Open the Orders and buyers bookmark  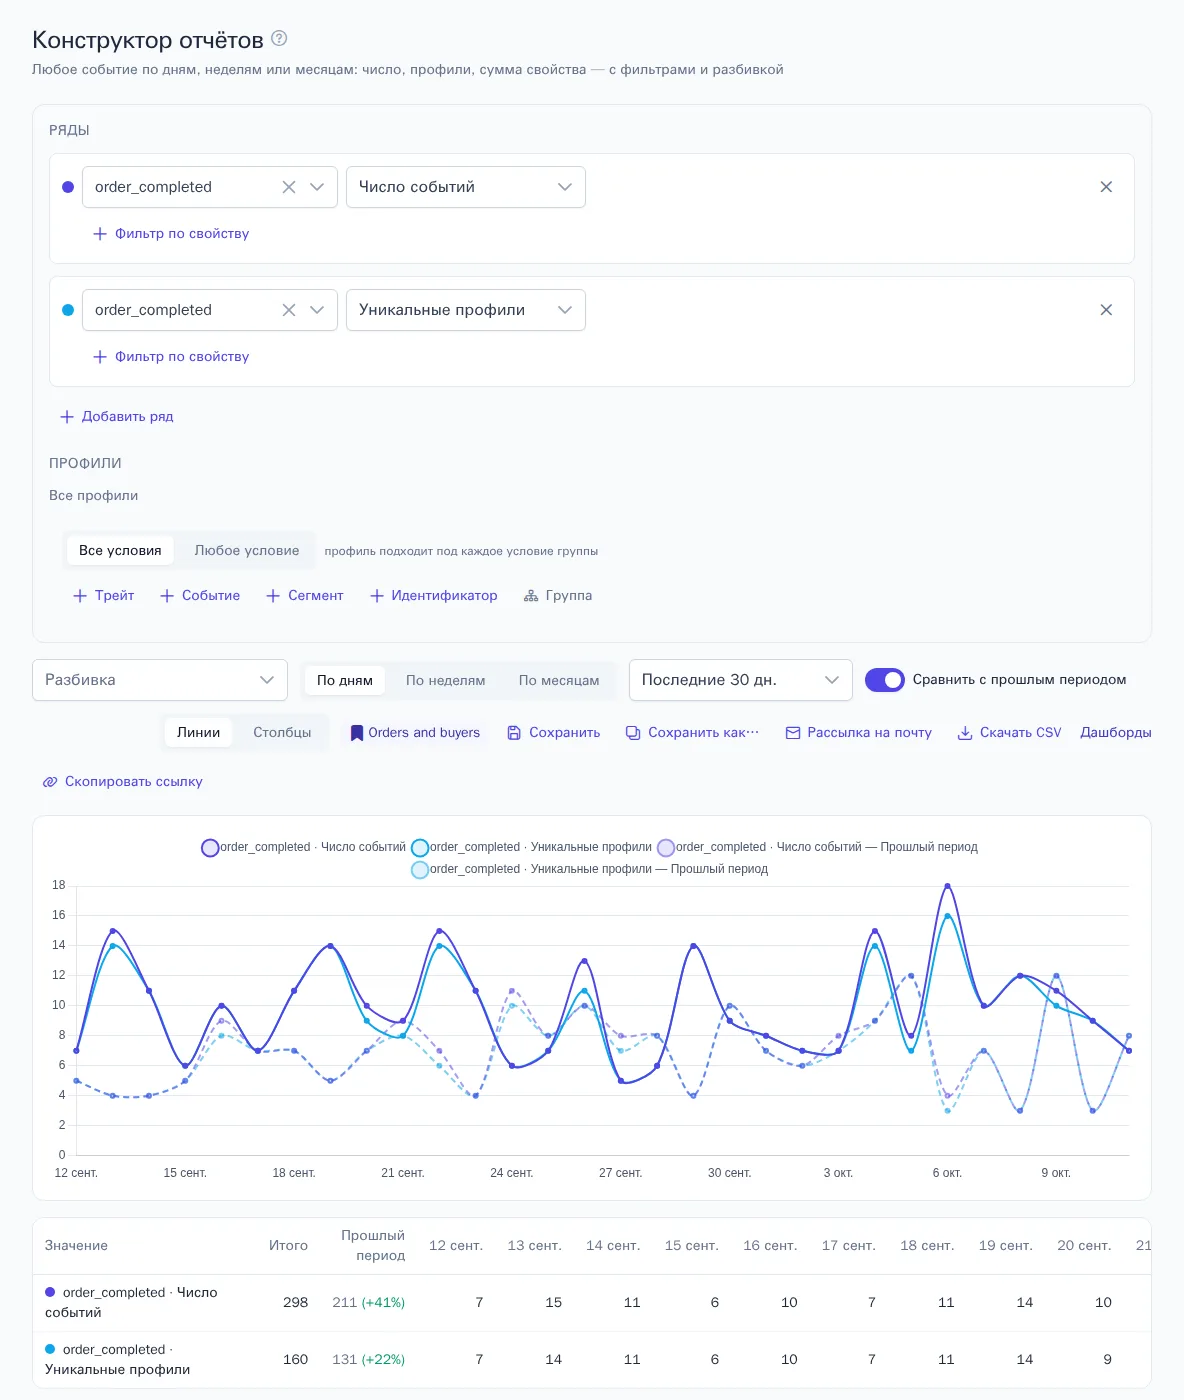(415, 733)
